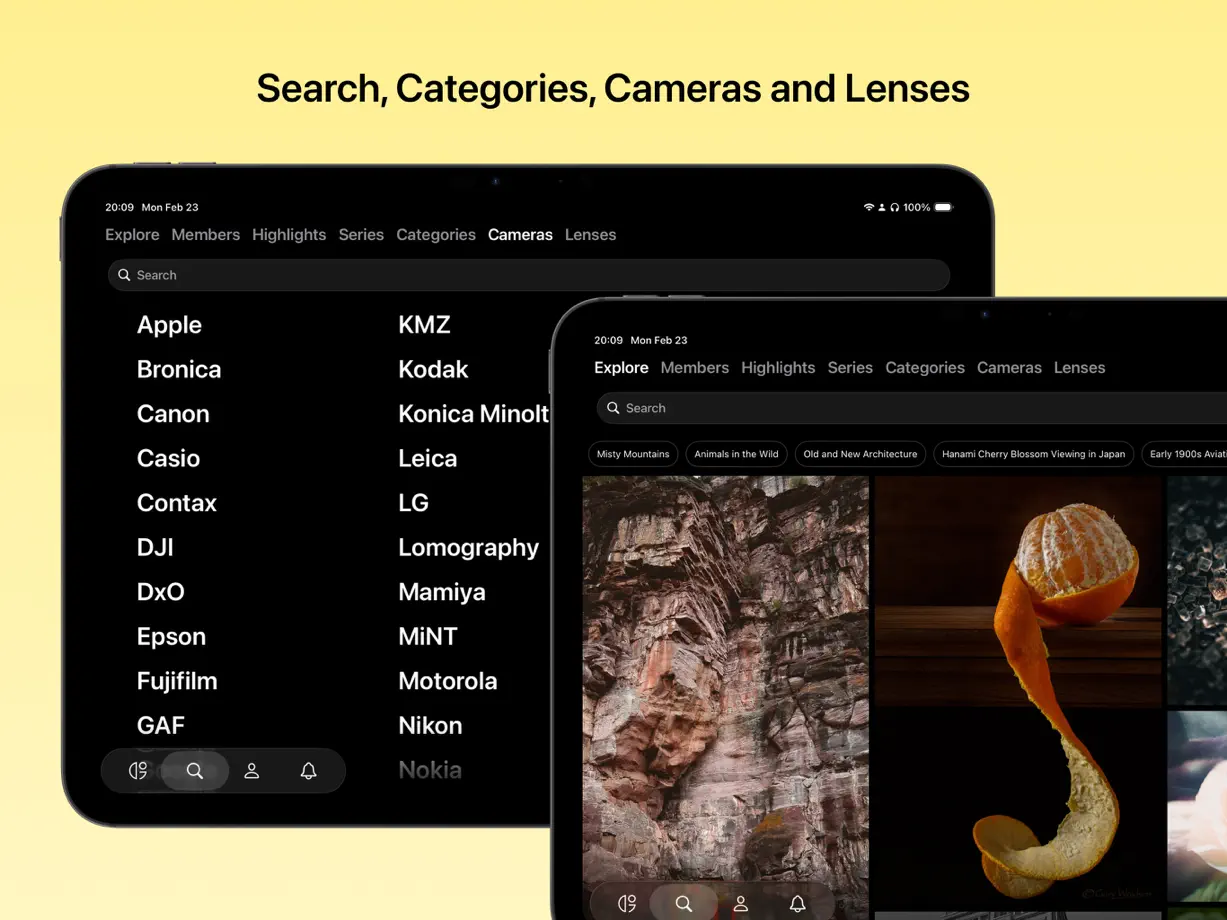Select the Series tab on the Cameras screen
Screen dimensions: 1227x920
[361, 235]
